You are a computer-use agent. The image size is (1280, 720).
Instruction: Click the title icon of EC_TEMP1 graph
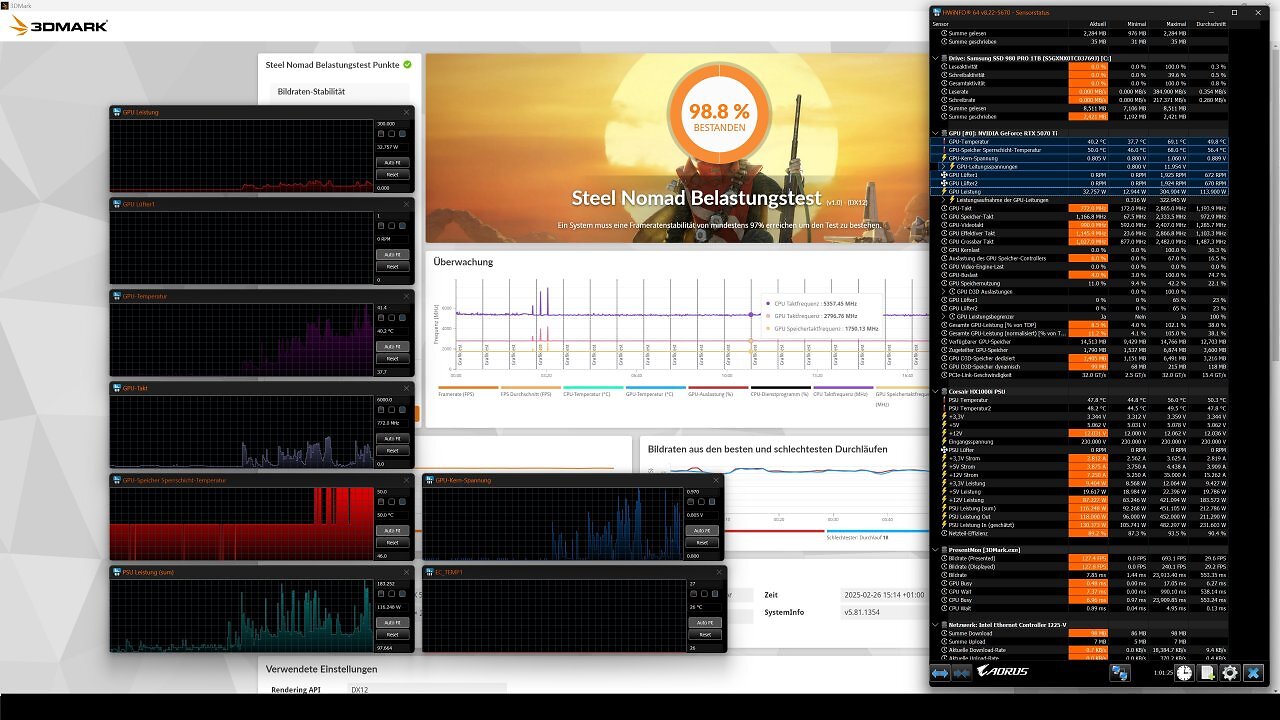(429, 572)
